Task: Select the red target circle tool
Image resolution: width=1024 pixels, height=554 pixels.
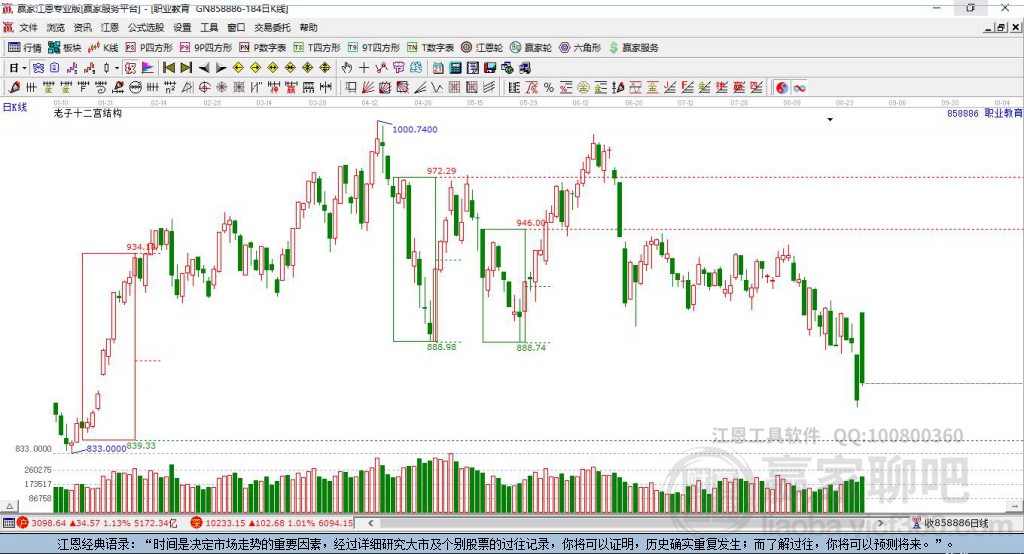Action: (x=204, y=88)
